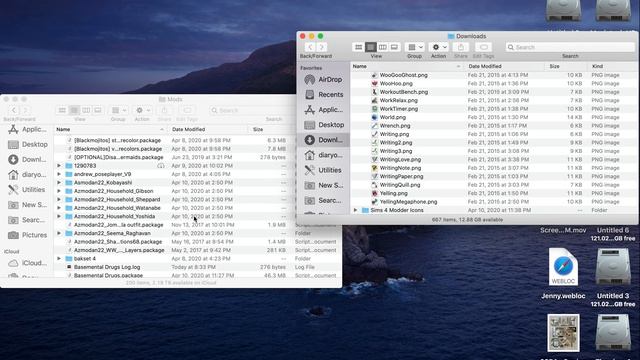Viewport: 640px width, 360px height.
Task: Select WritingLove.png file
Action: 400,160
